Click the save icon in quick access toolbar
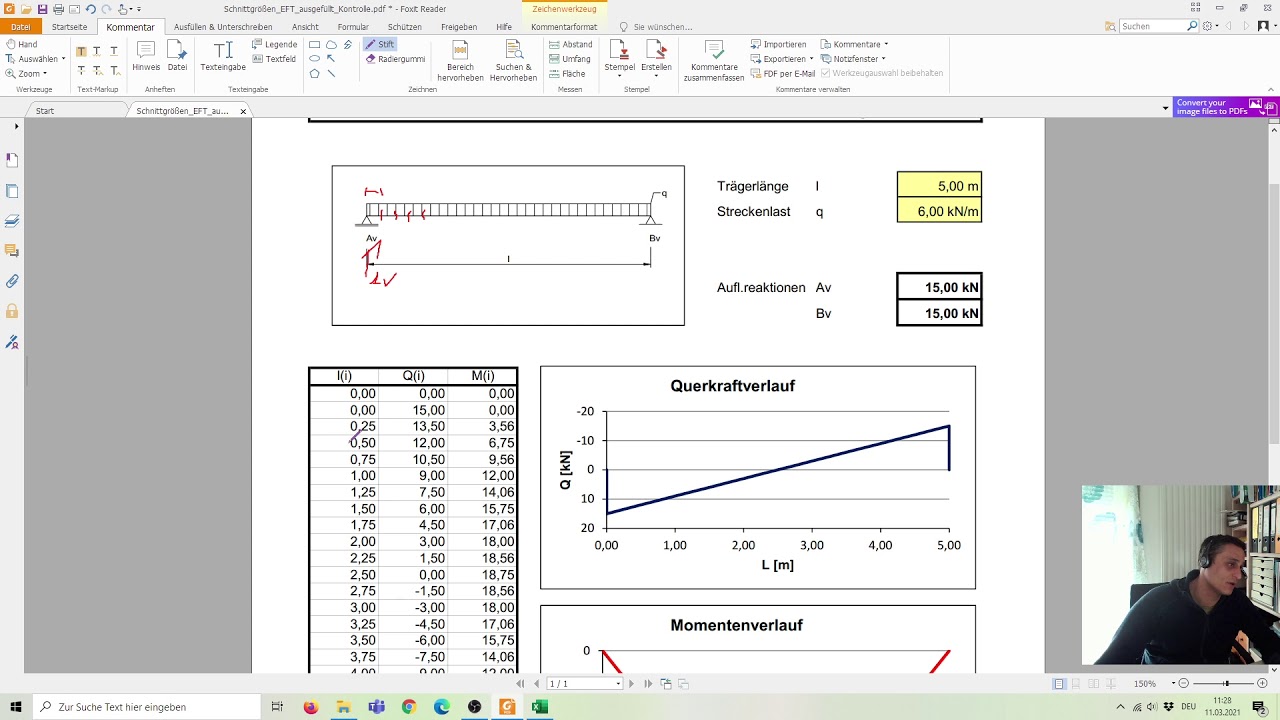This screenshot has height=720, width=1280. point(42,9)
